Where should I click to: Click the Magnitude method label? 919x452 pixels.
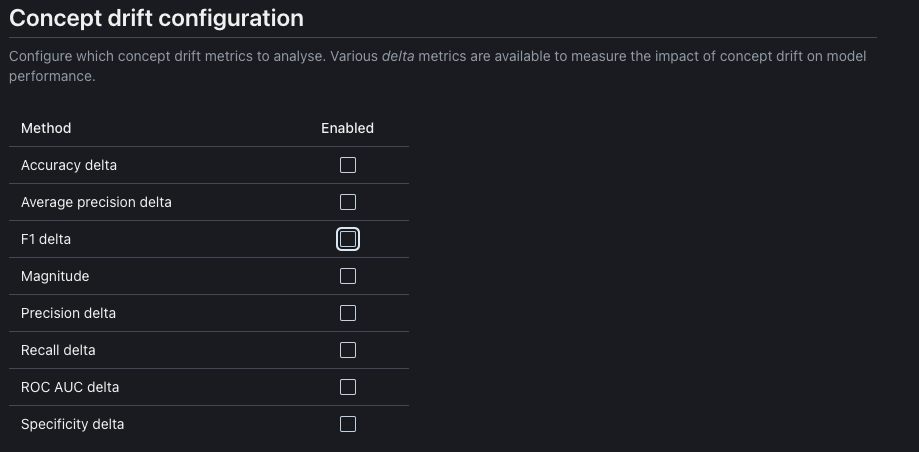point(55,276)
